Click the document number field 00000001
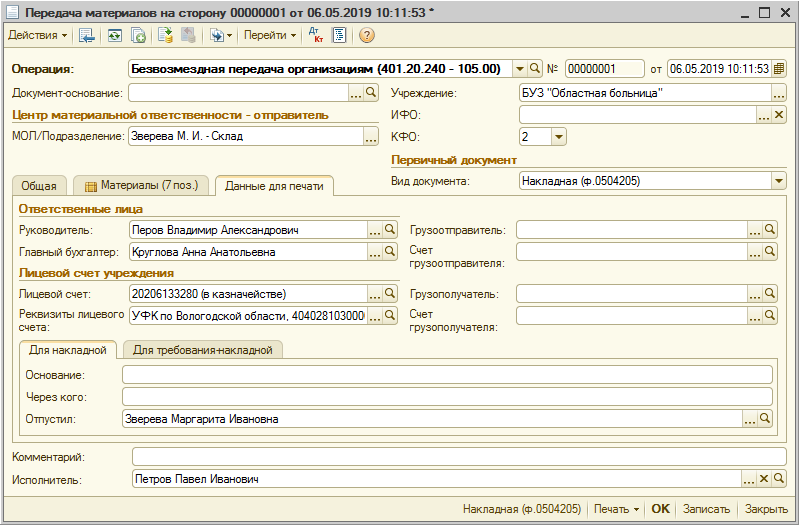799x525 pixels. pos(604,69)
